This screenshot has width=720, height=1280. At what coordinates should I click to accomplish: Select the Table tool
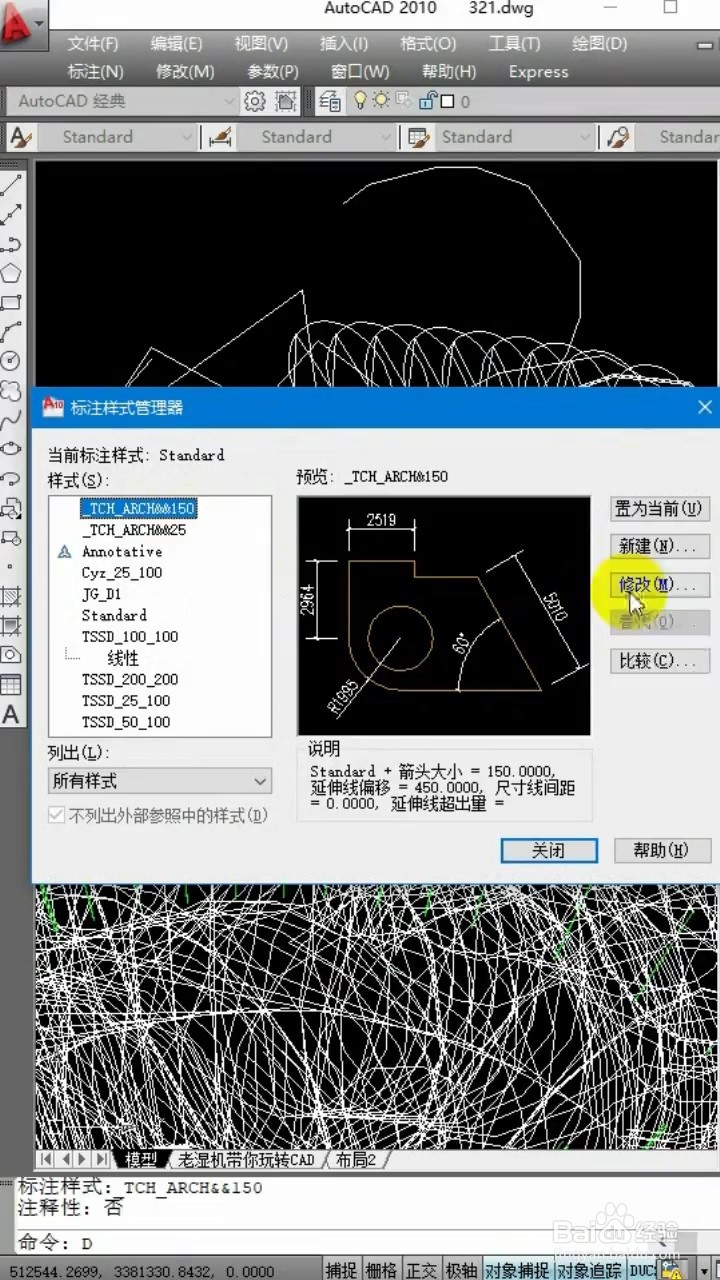[x=11, y=685]
